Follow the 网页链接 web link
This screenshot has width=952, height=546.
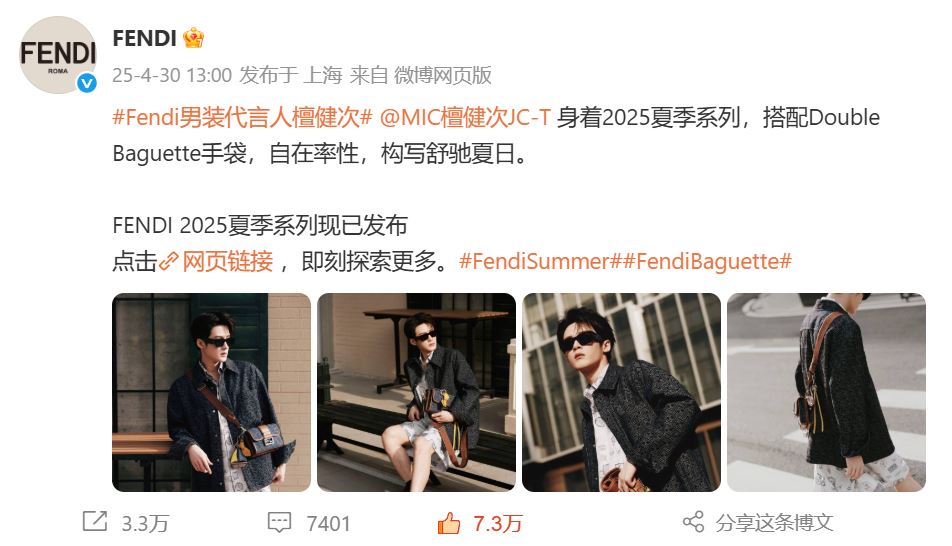tap(228, 262)
